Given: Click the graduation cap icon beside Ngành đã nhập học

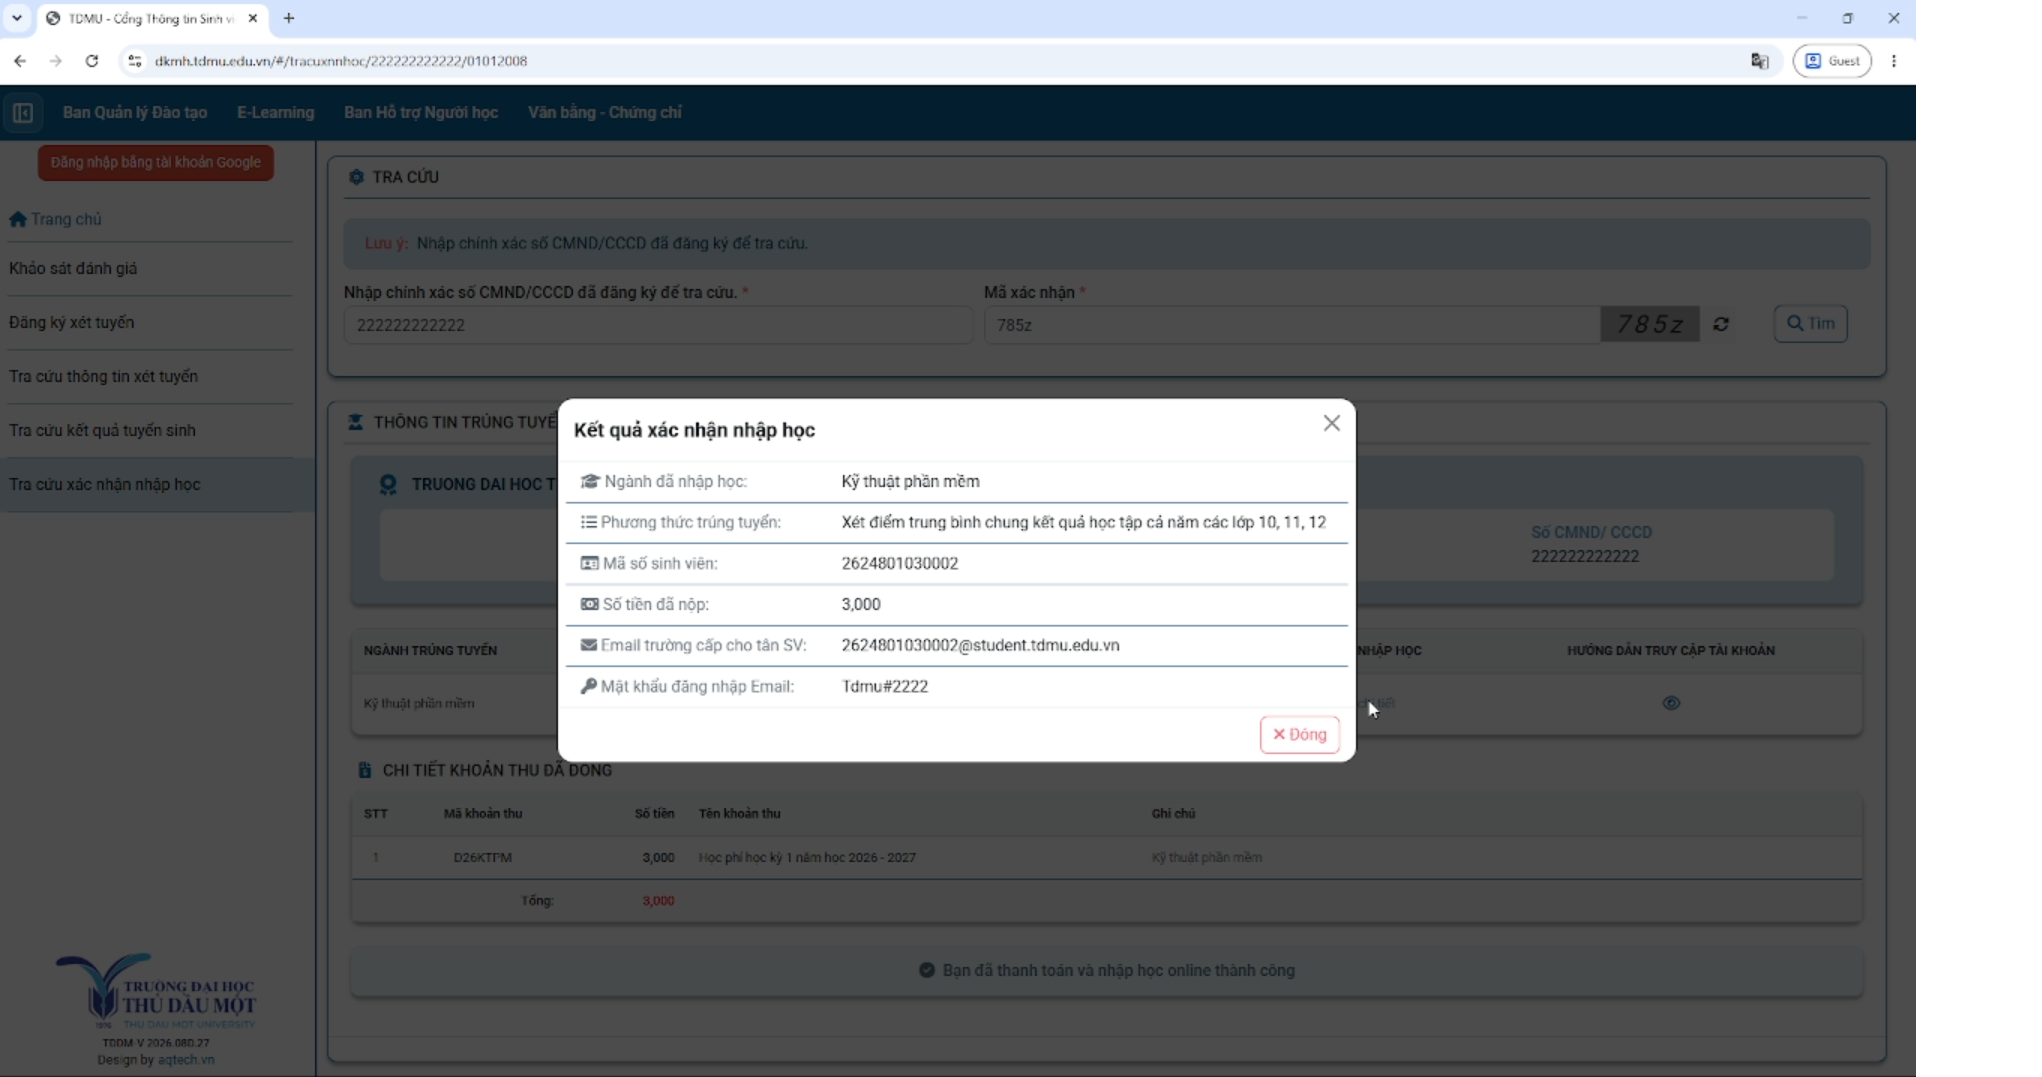Looking at the screenshot, I should (589, 481).
